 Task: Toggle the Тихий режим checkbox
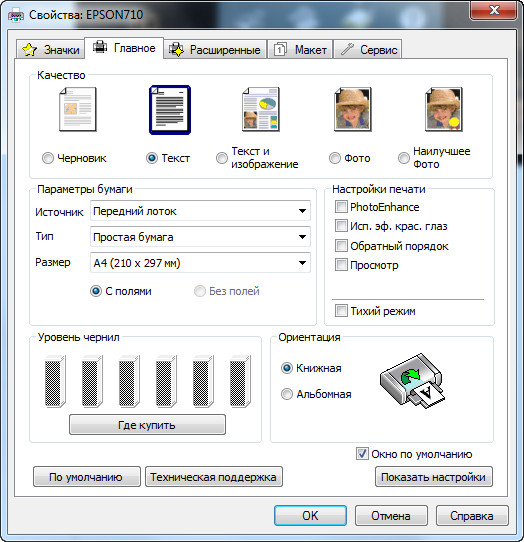pos(341,310)
